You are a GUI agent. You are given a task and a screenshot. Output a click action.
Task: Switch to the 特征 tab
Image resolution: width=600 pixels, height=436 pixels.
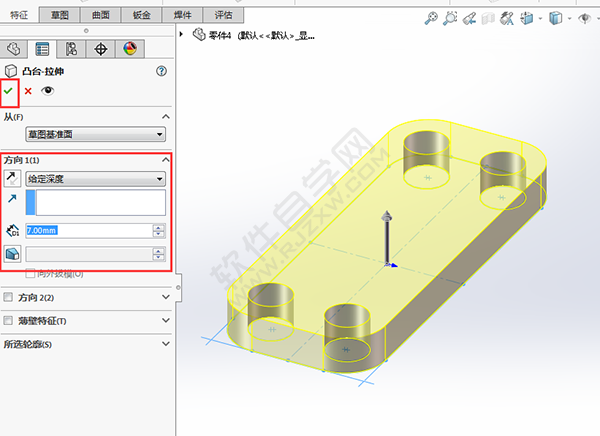click(x=19, y=15)
